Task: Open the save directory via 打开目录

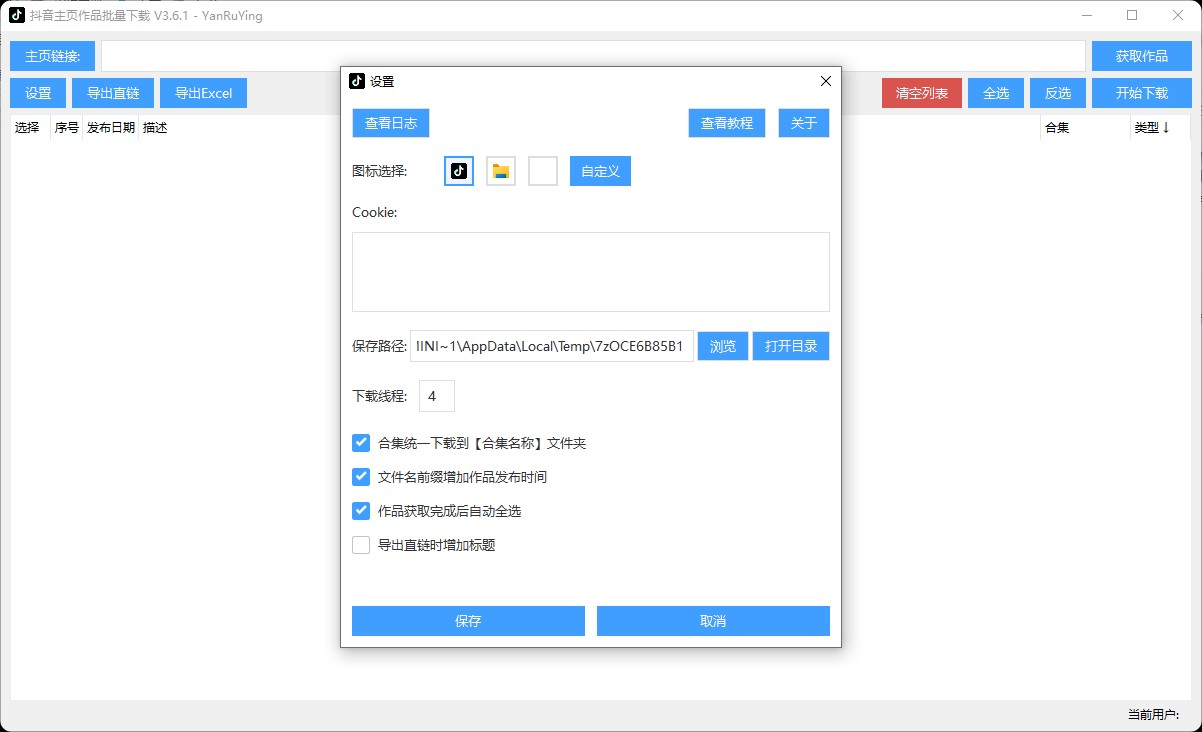Action: pyautogui.click(x=791, y=346)
